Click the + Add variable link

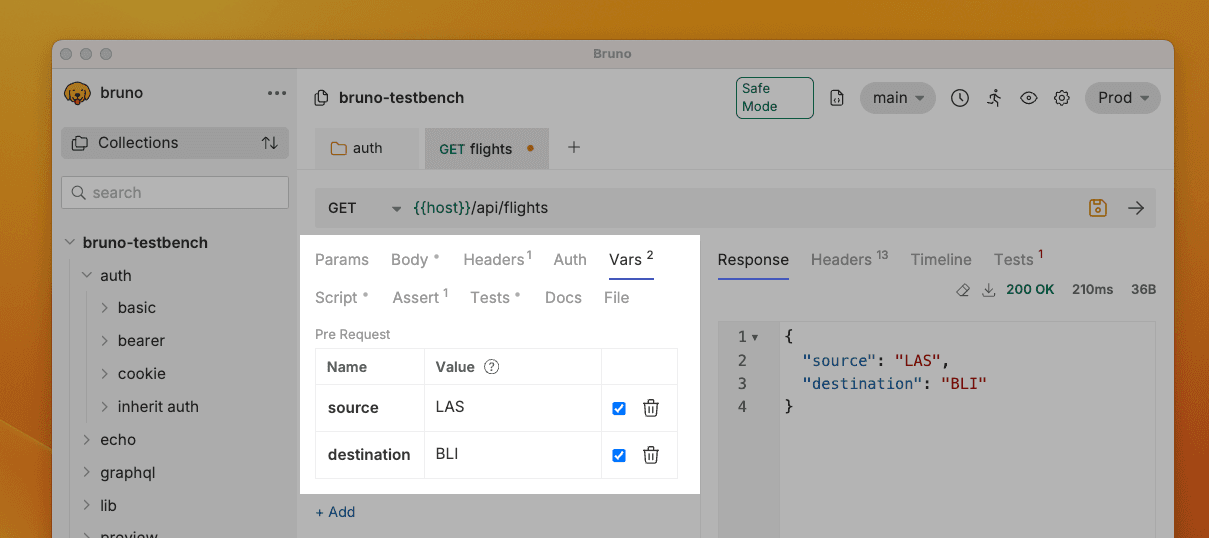pyautogui.click(x=335, y=512)
